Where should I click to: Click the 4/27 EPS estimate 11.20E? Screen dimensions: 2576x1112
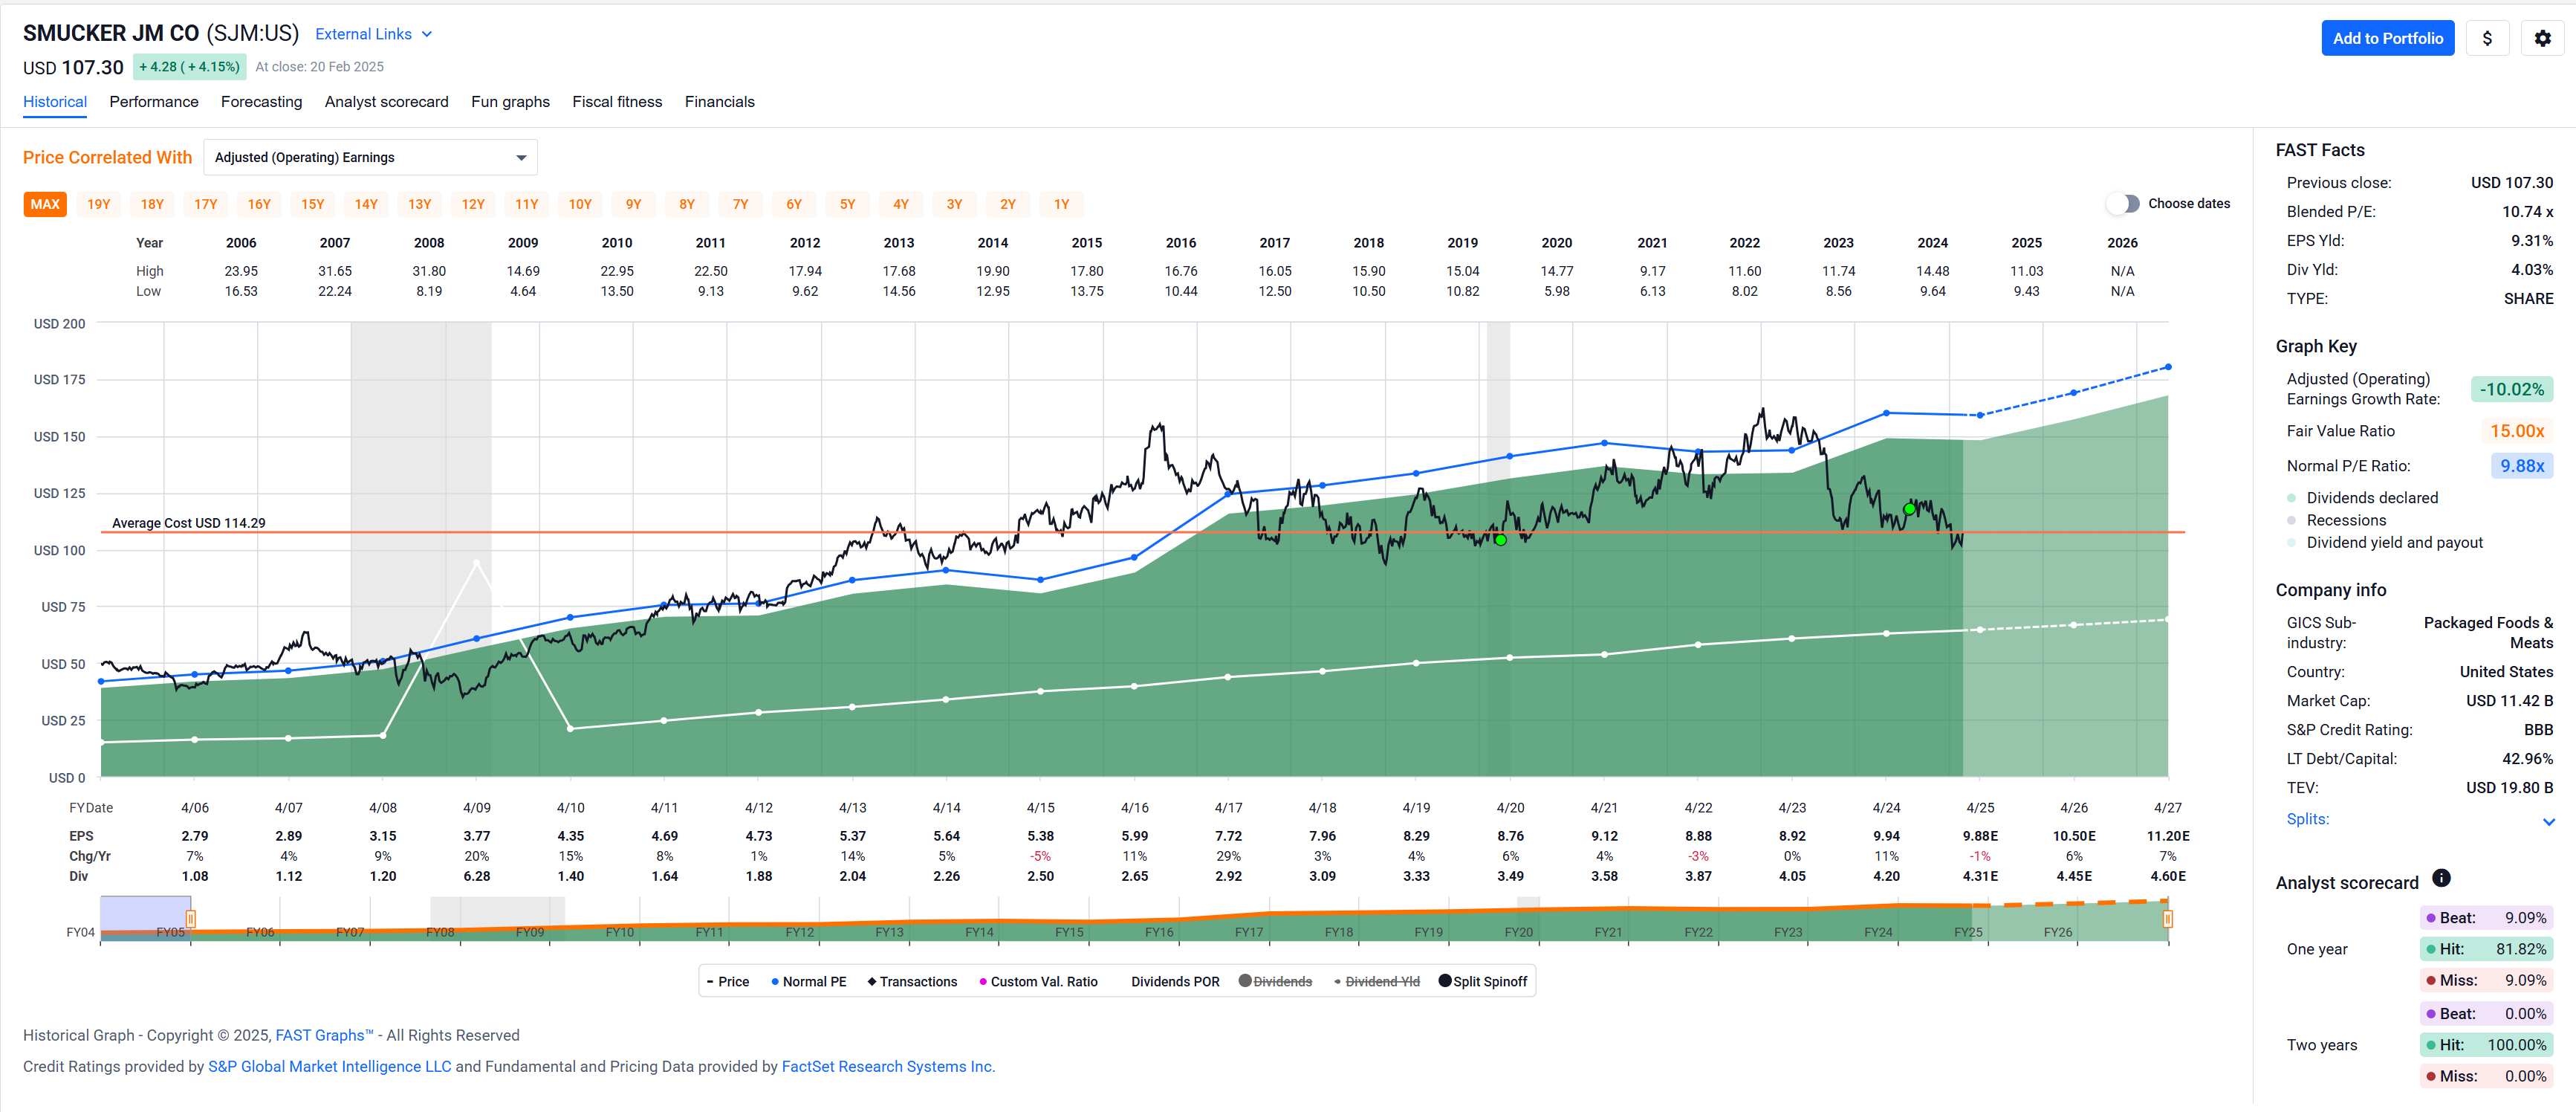(x=2167, y=836)
